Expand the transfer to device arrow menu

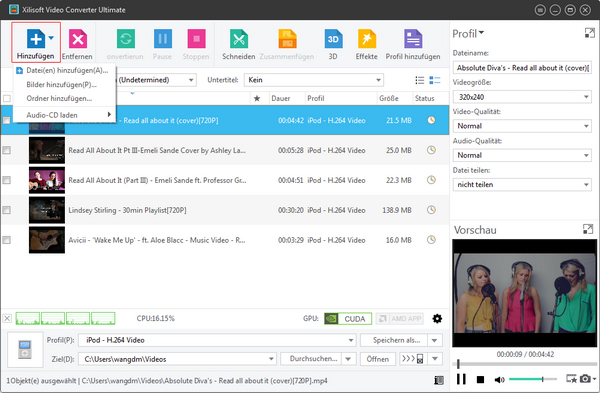435,359
